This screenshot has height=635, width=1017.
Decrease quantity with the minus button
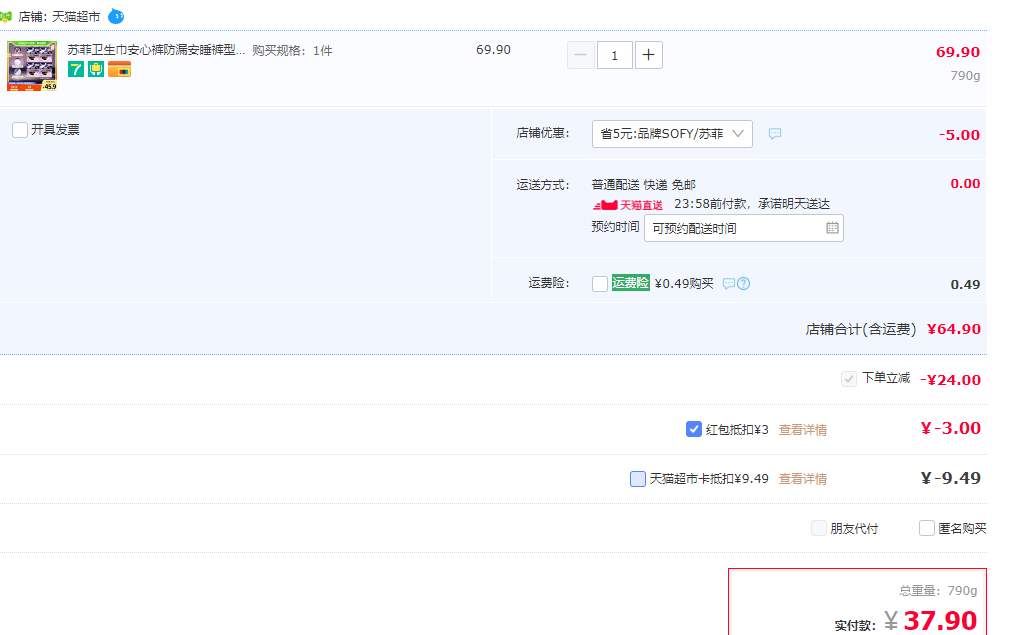coord(580,55)
